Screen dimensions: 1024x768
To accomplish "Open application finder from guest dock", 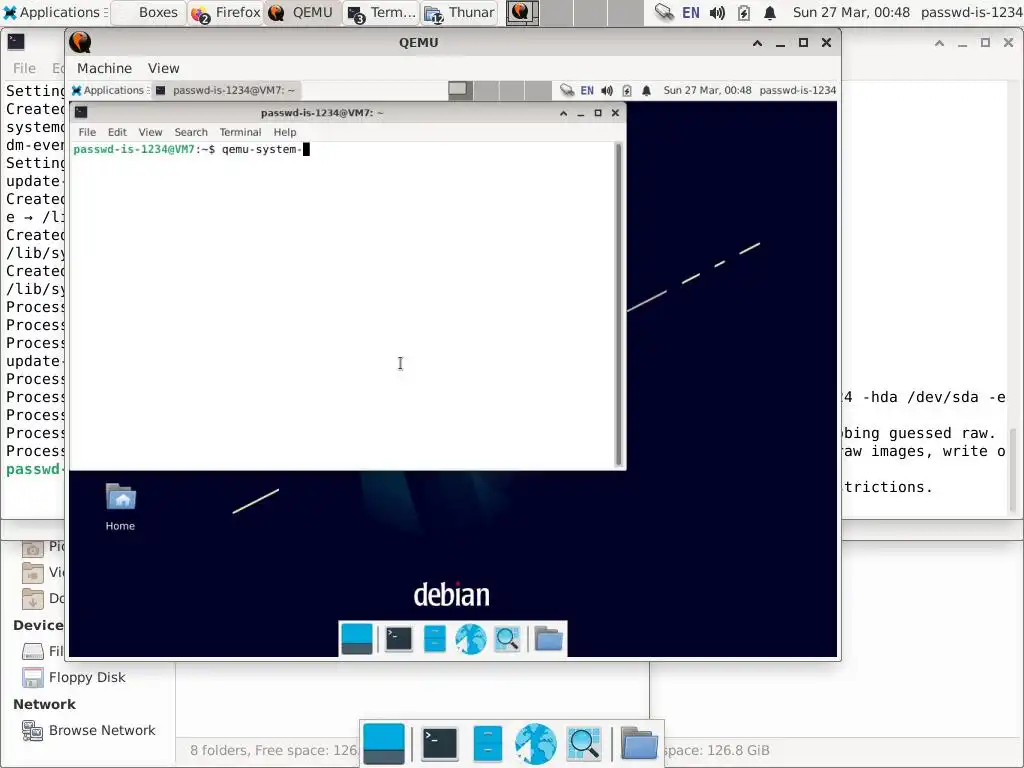I will tap(507, 639).
